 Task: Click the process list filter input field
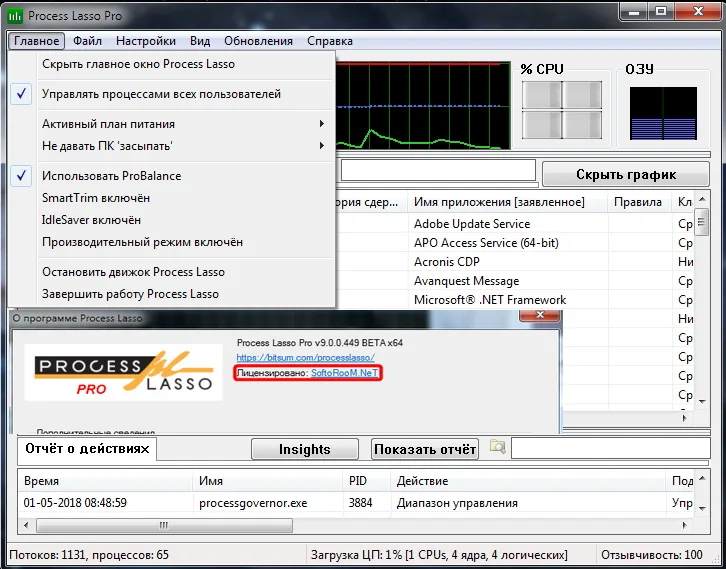coord(438,171)
